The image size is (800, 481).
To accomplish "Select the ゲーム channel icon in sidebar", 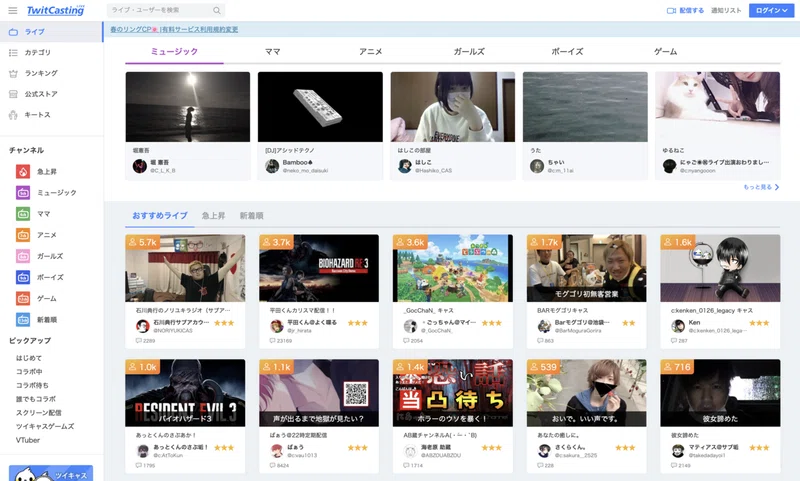I will tap(23, 298).
